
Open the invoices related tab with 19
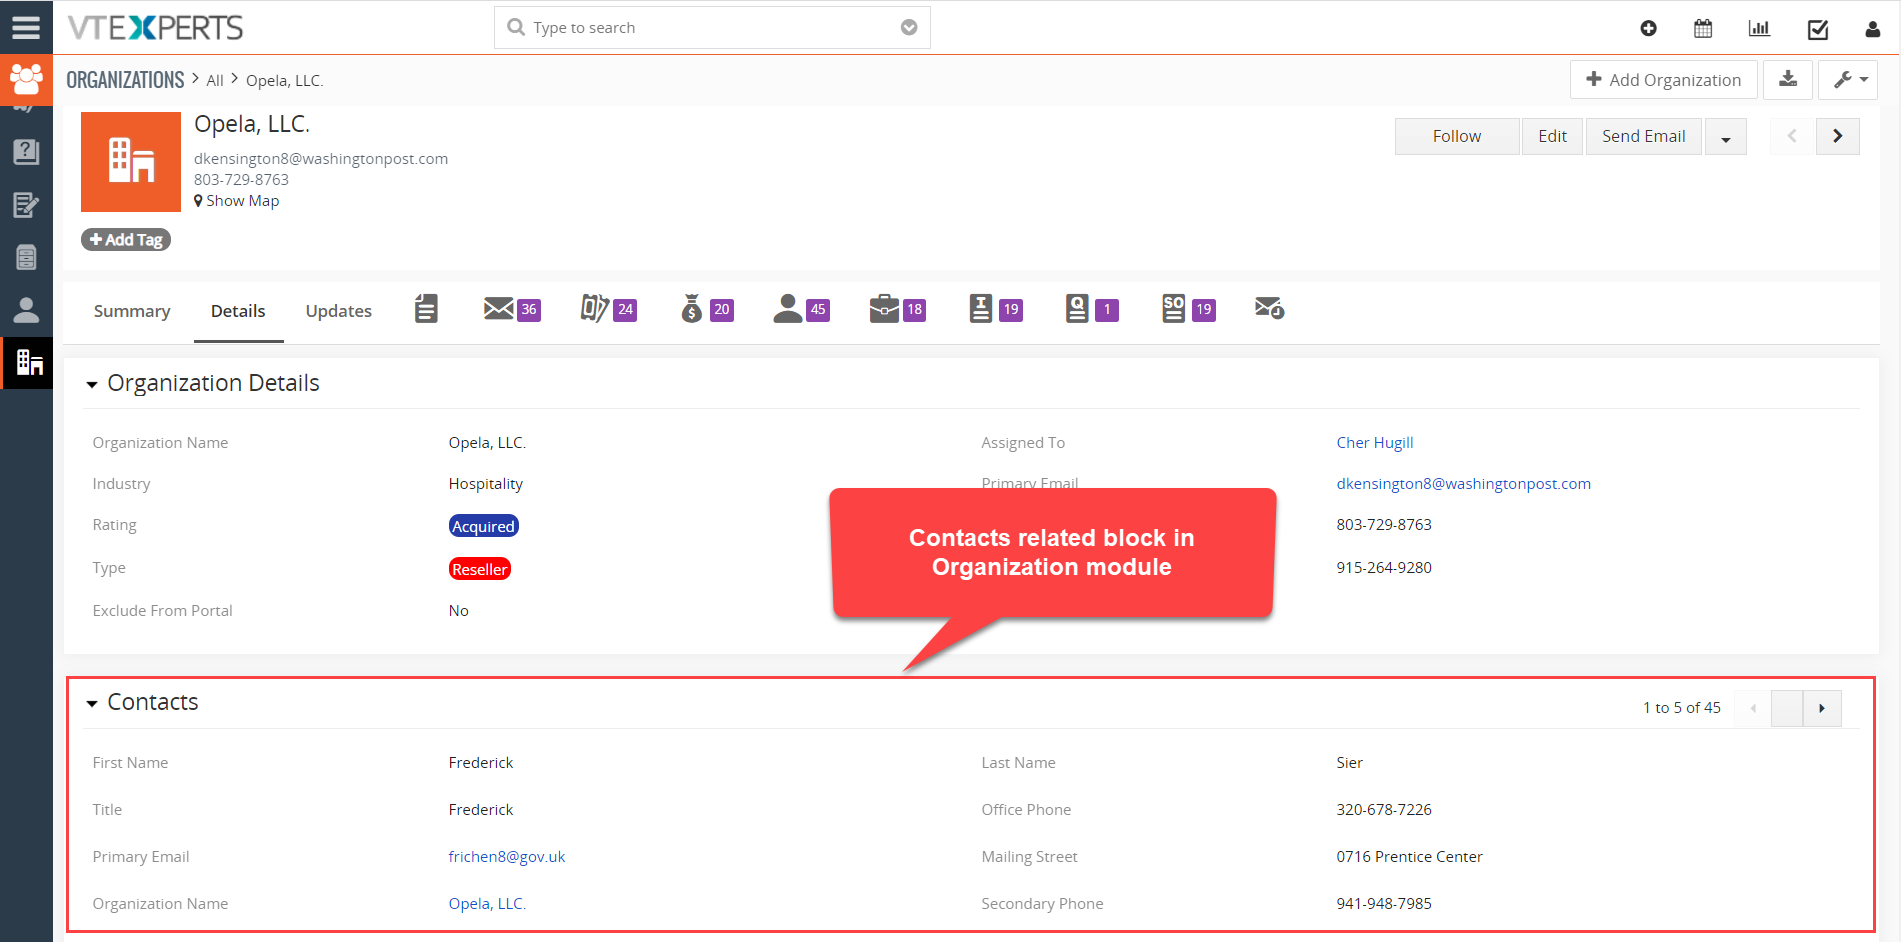(x=995, y=308)
